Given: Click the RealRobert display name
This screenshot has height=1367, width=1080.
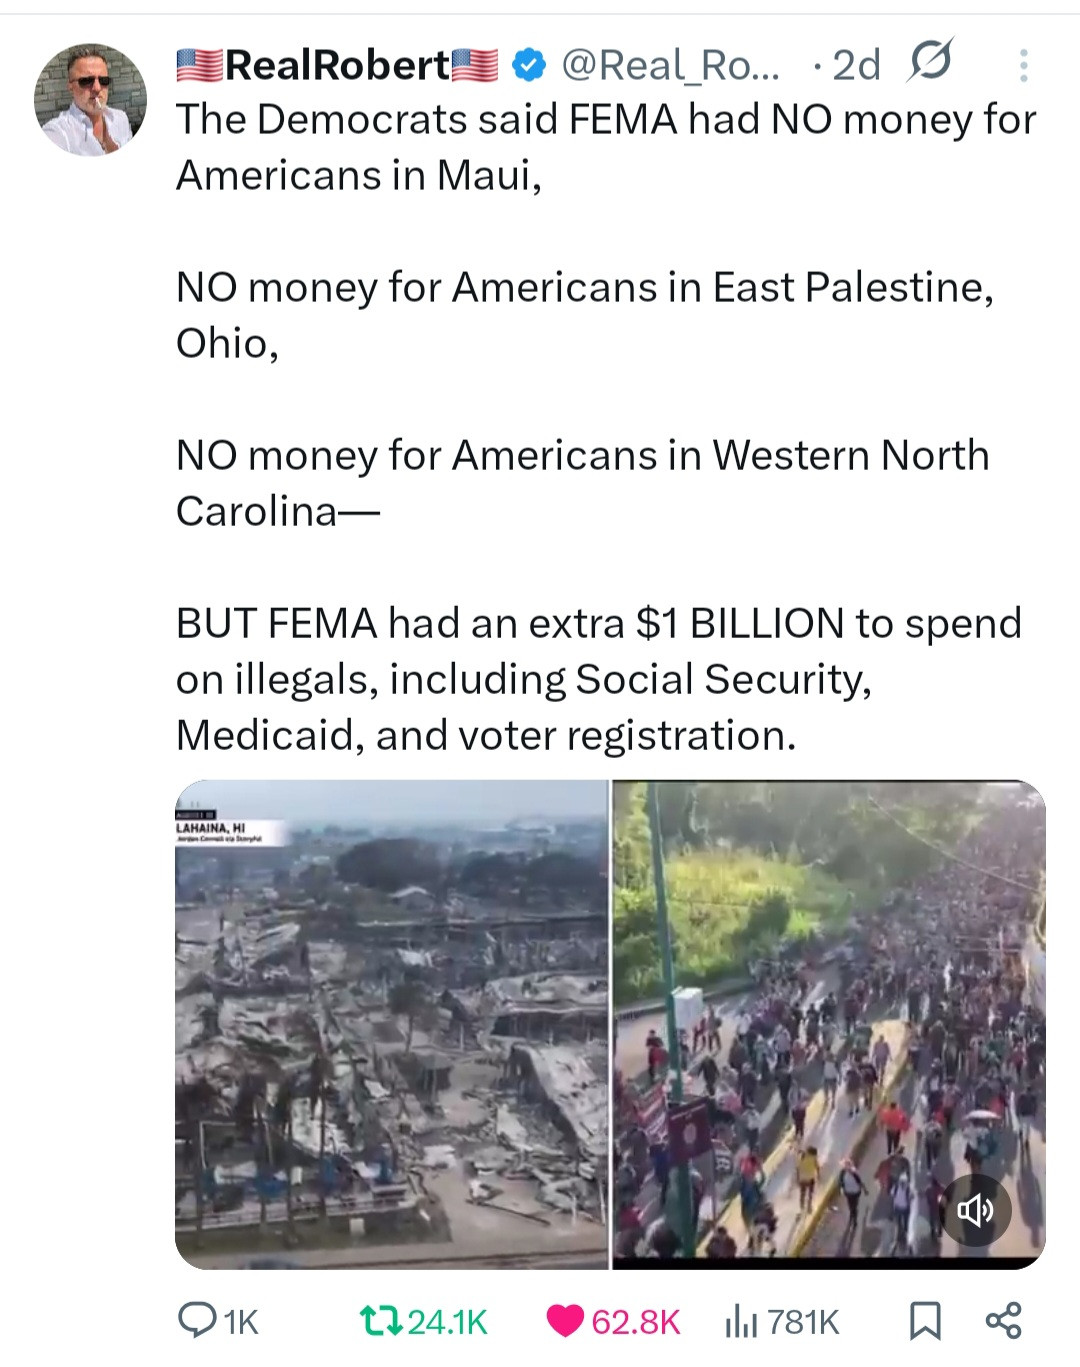Looking at the screenshot, I should pyautogui.click(x=337, y=65).
